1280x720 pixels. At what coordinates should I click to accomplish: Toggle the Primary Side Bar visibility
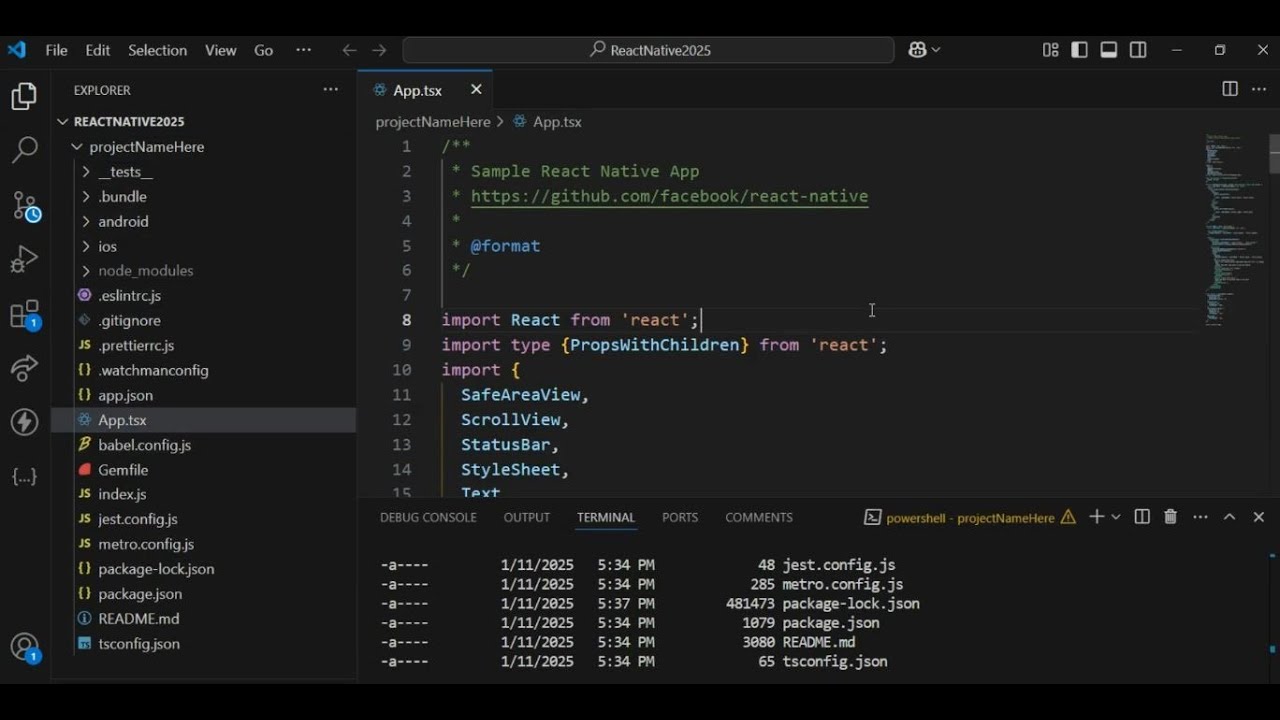click(x=1079, y=50)
